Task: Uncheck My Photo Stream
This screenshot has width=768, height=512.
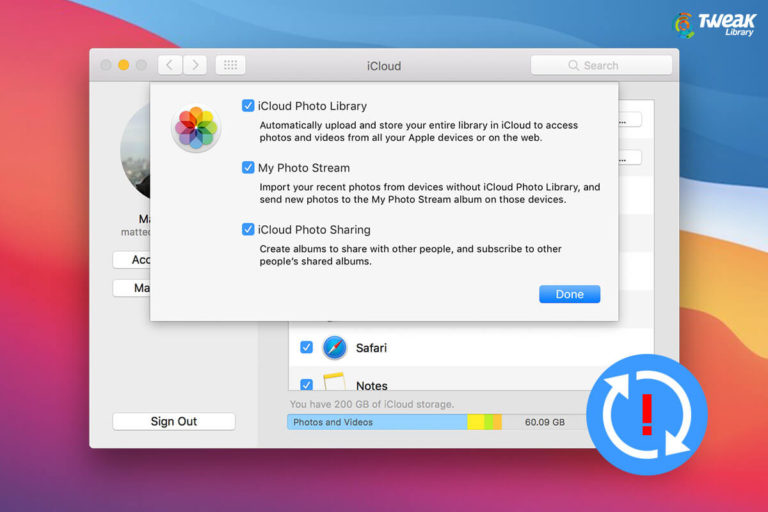Action: pos(248,168)
